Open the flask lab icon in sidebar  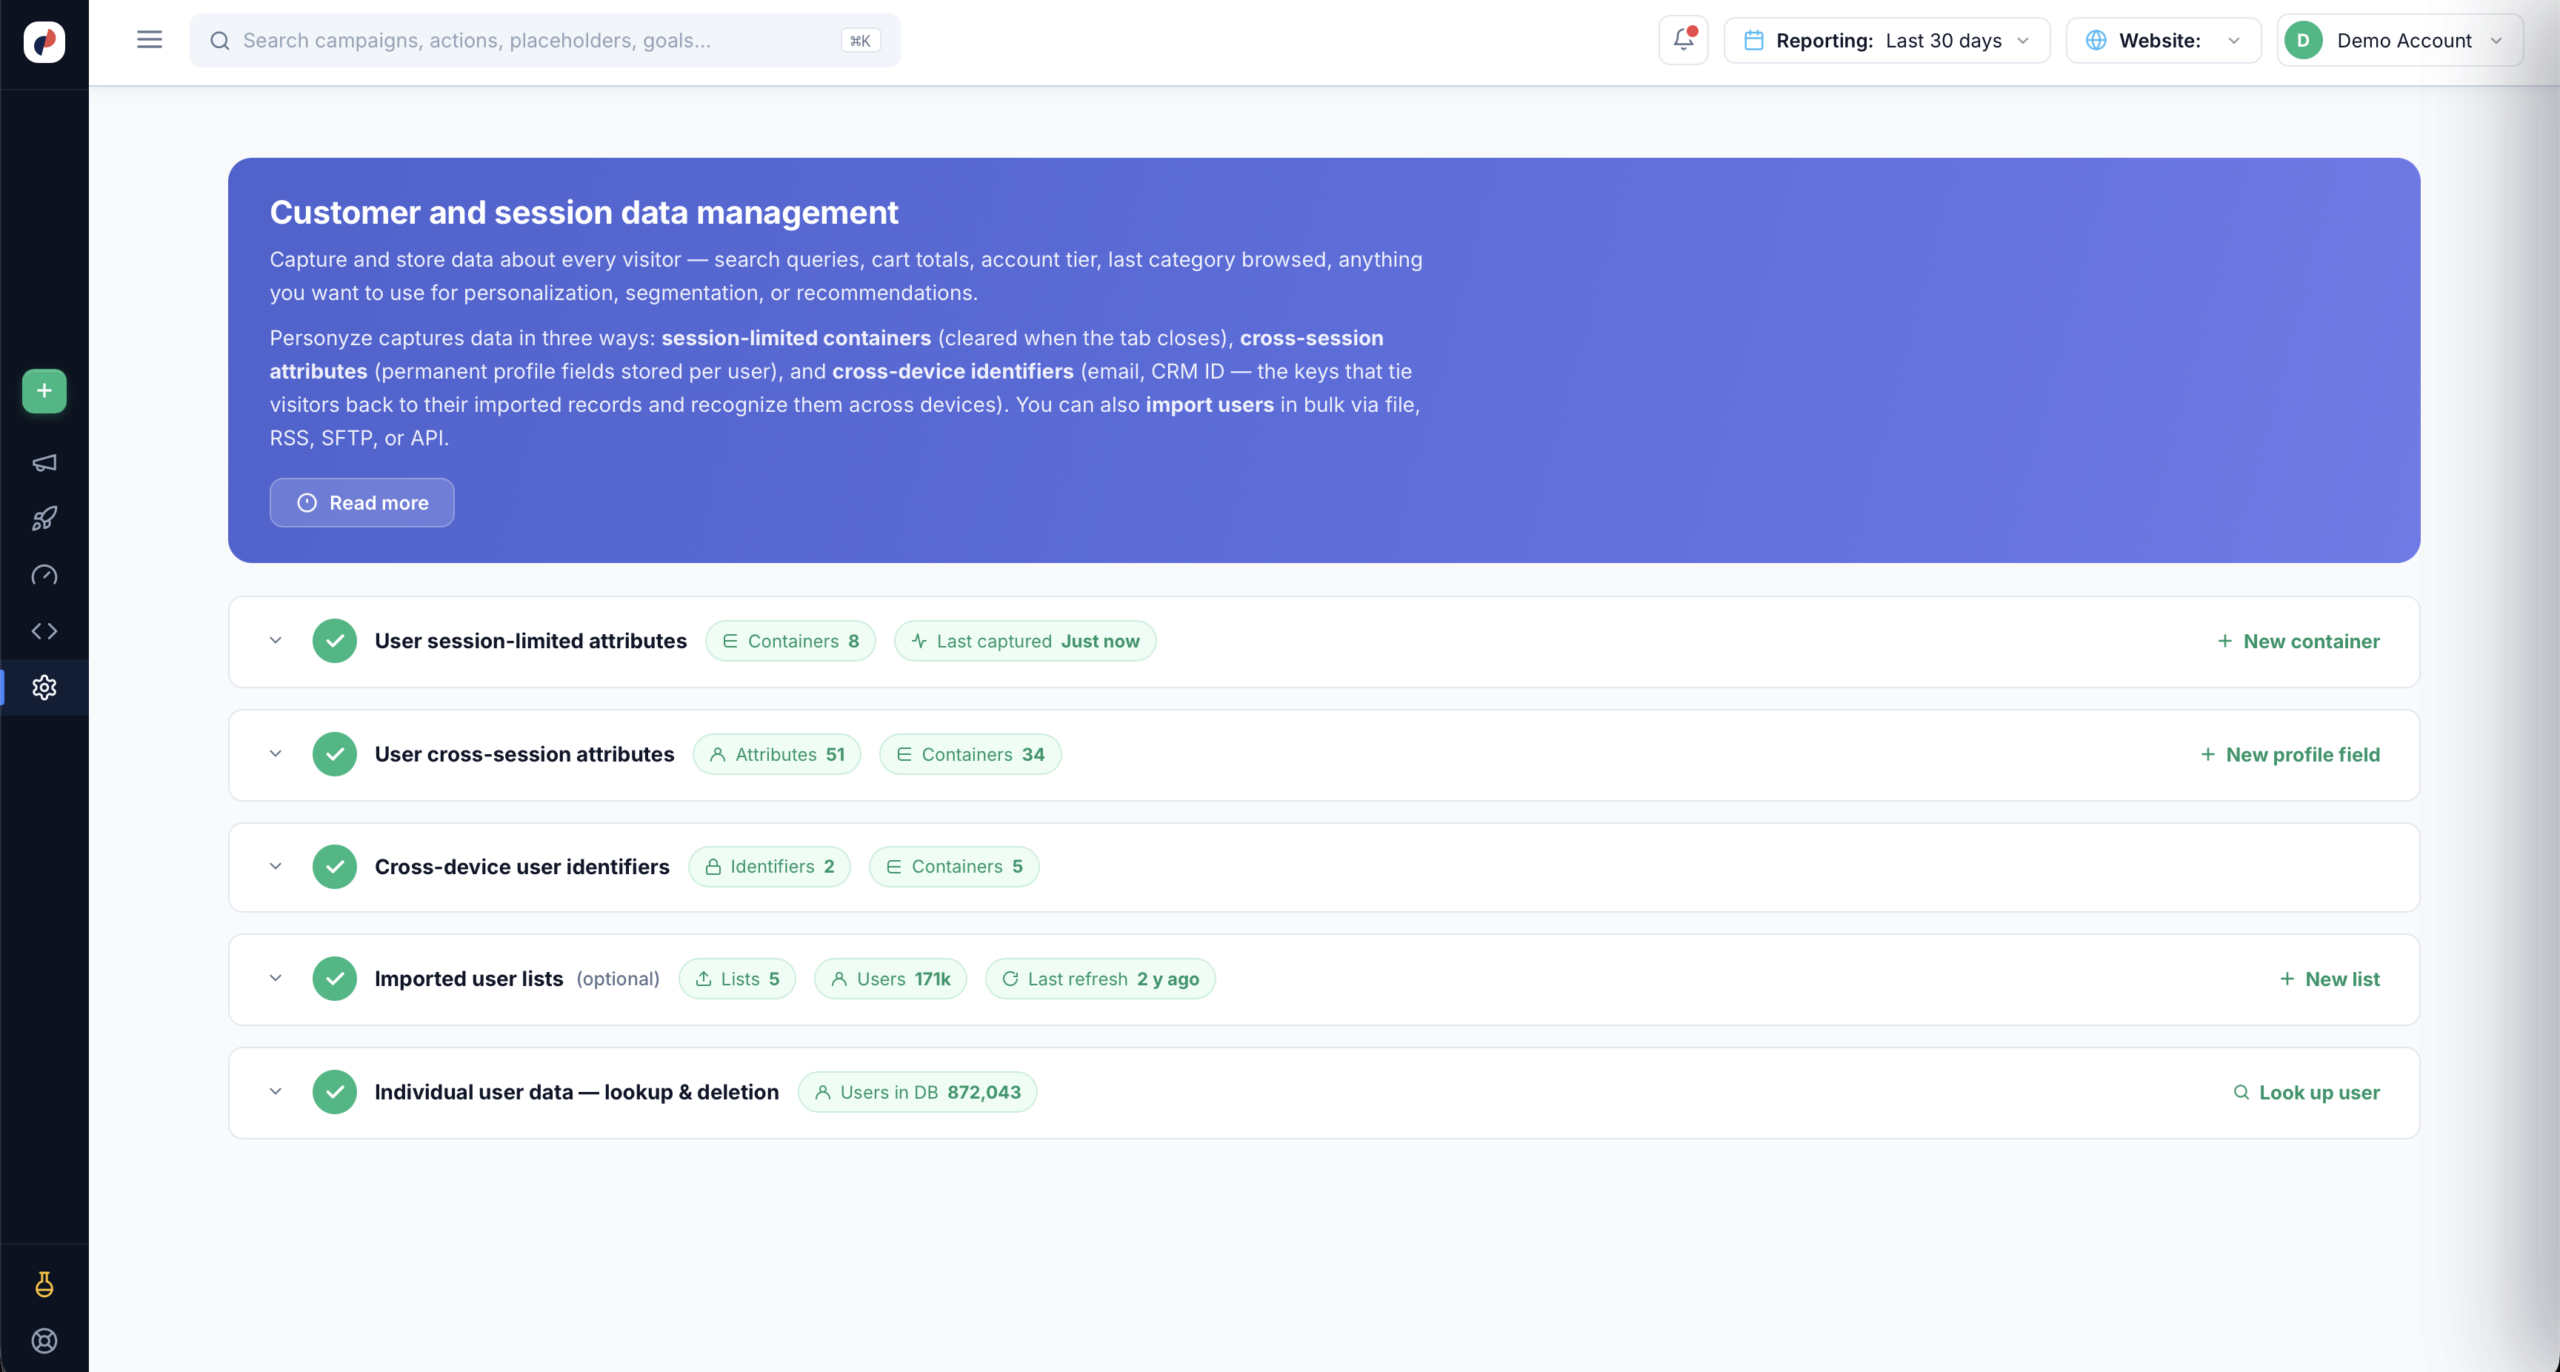44,1284
